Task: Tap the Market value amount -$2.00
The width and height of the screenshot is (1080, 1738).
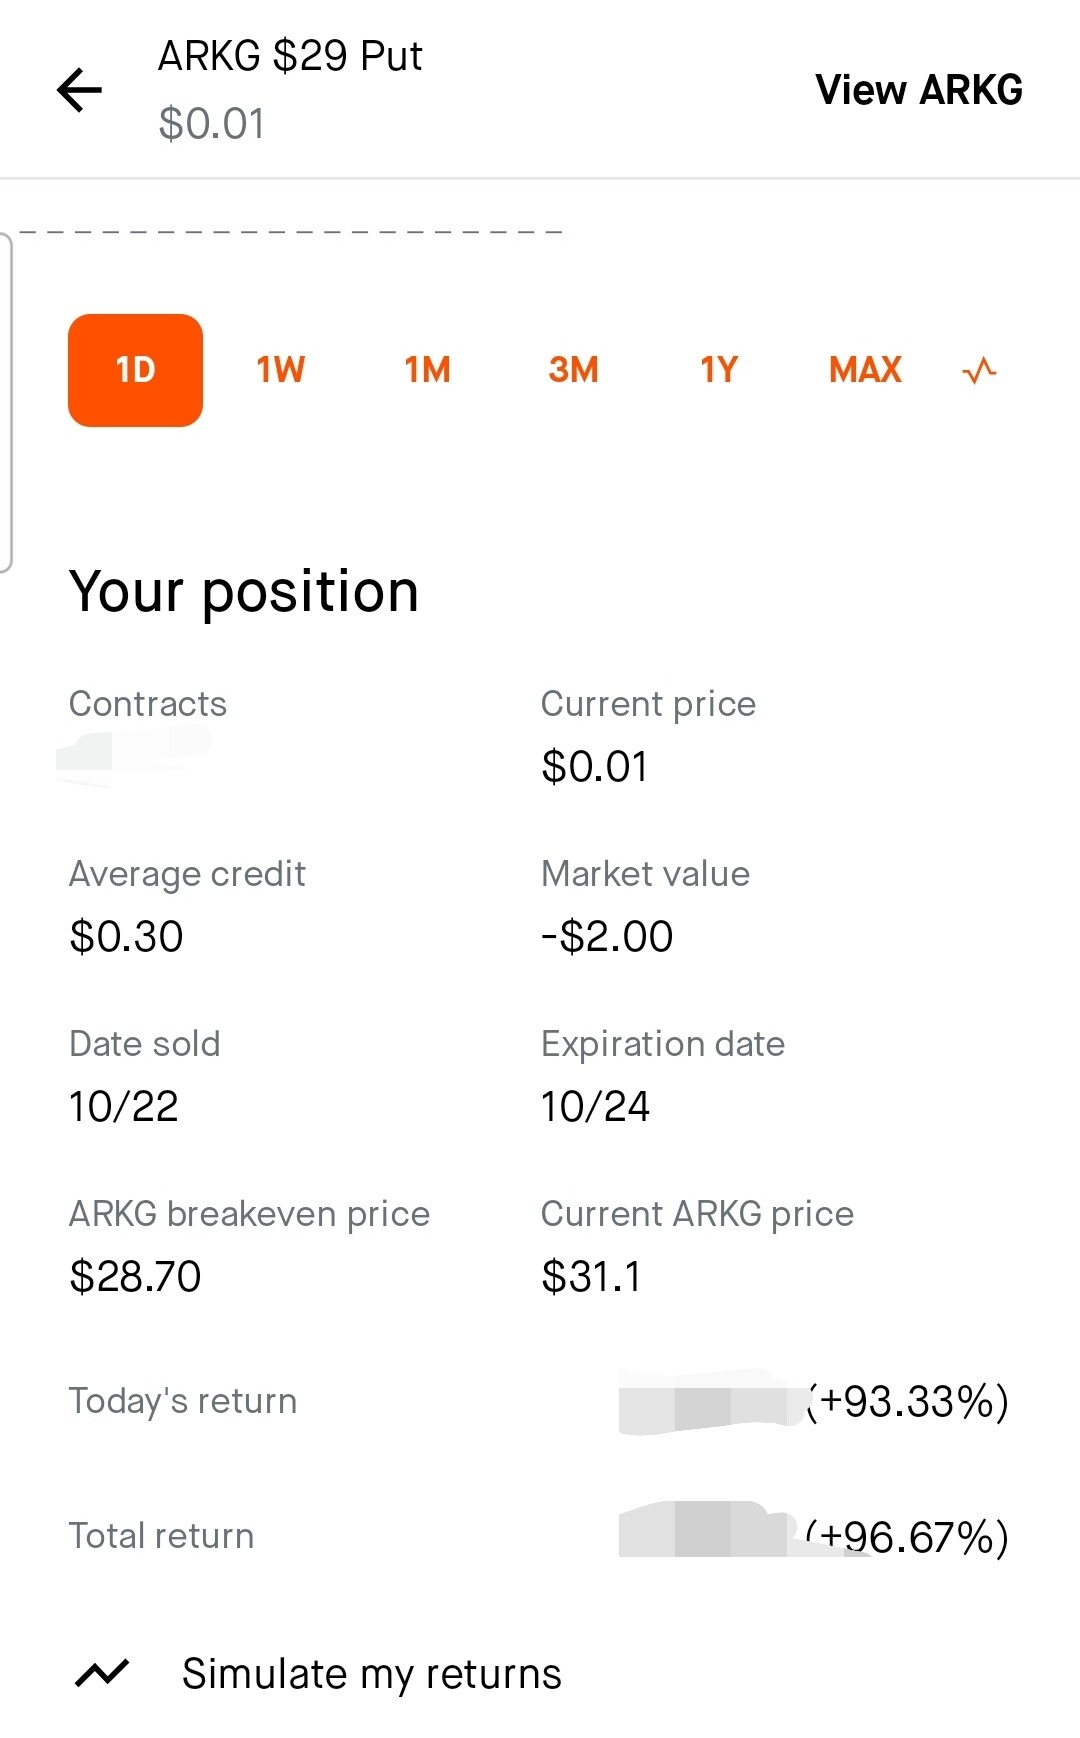Action: coord(607,937)
